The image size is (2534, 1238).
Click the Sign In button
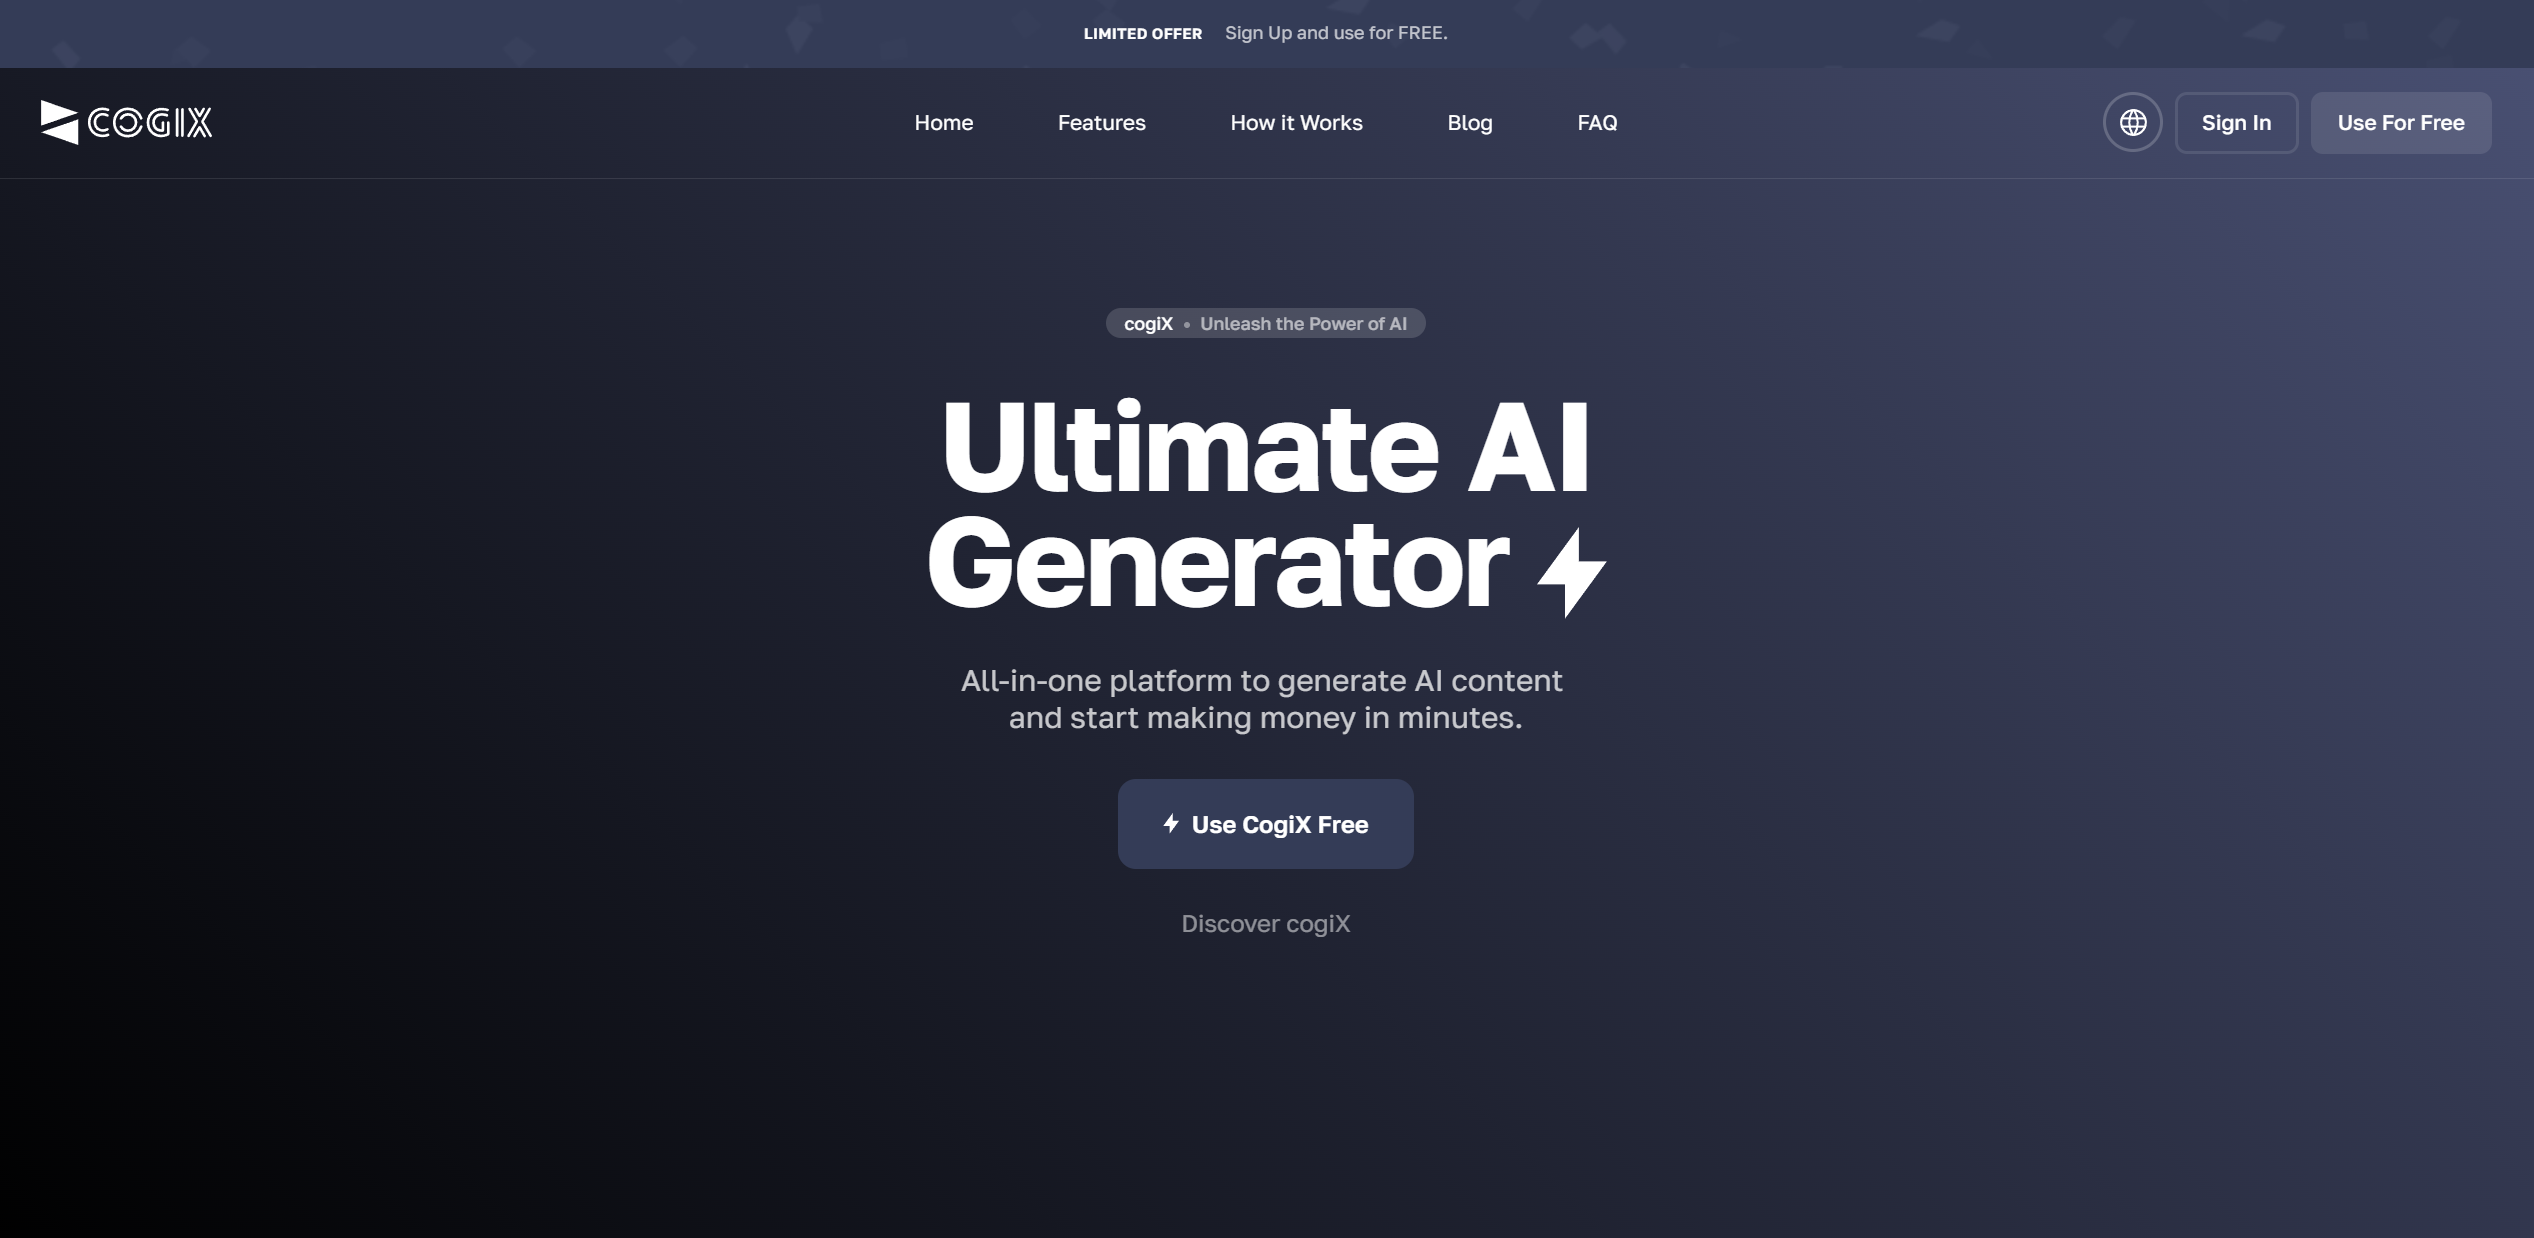point(2235,121)
